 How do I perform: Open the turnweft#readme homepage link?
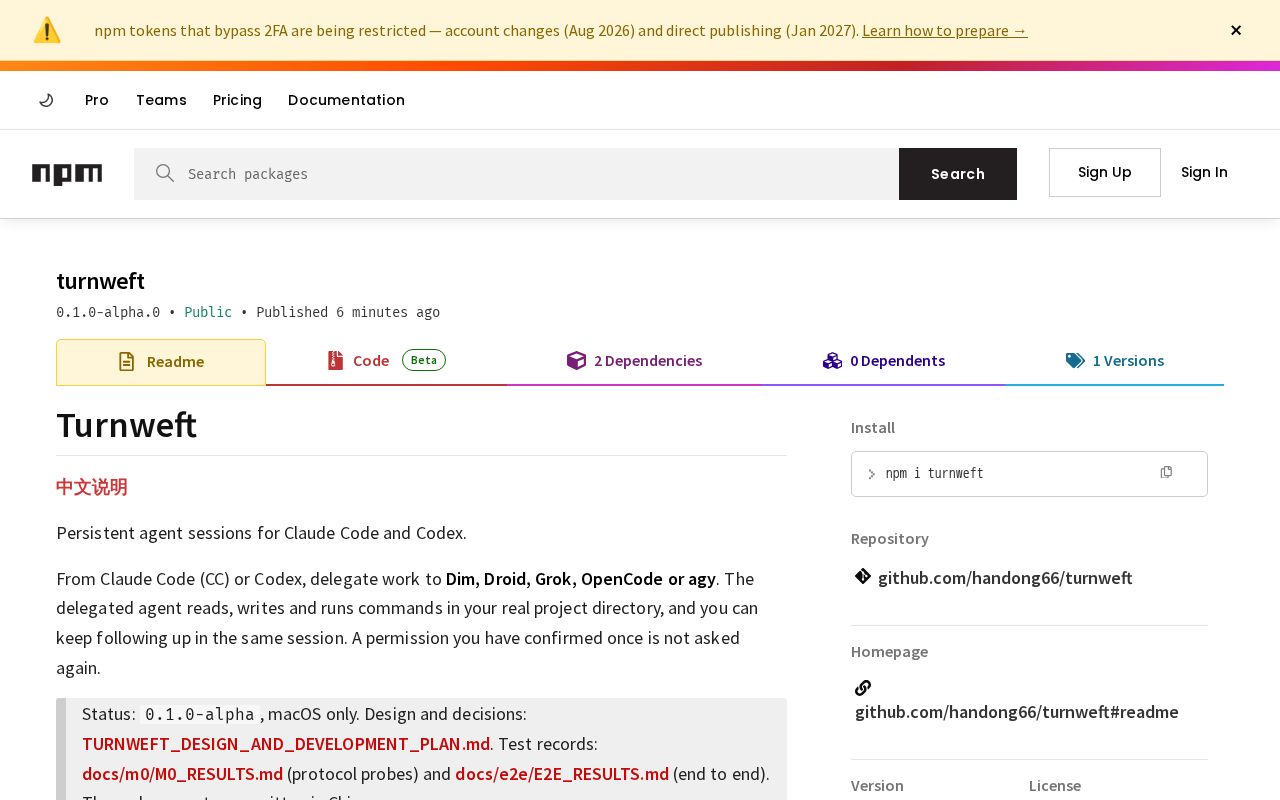pyautogui.click(x=1017, y=712)
